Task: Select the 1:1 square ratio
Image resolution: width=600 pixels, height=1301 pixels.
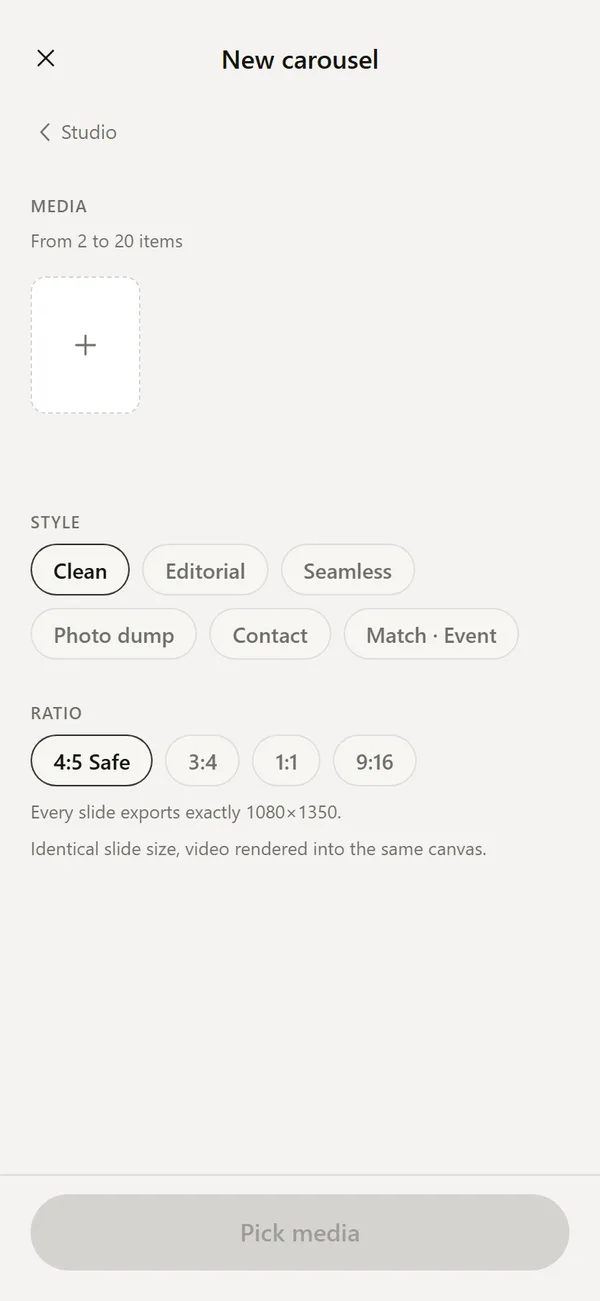Action: point(286,762)
